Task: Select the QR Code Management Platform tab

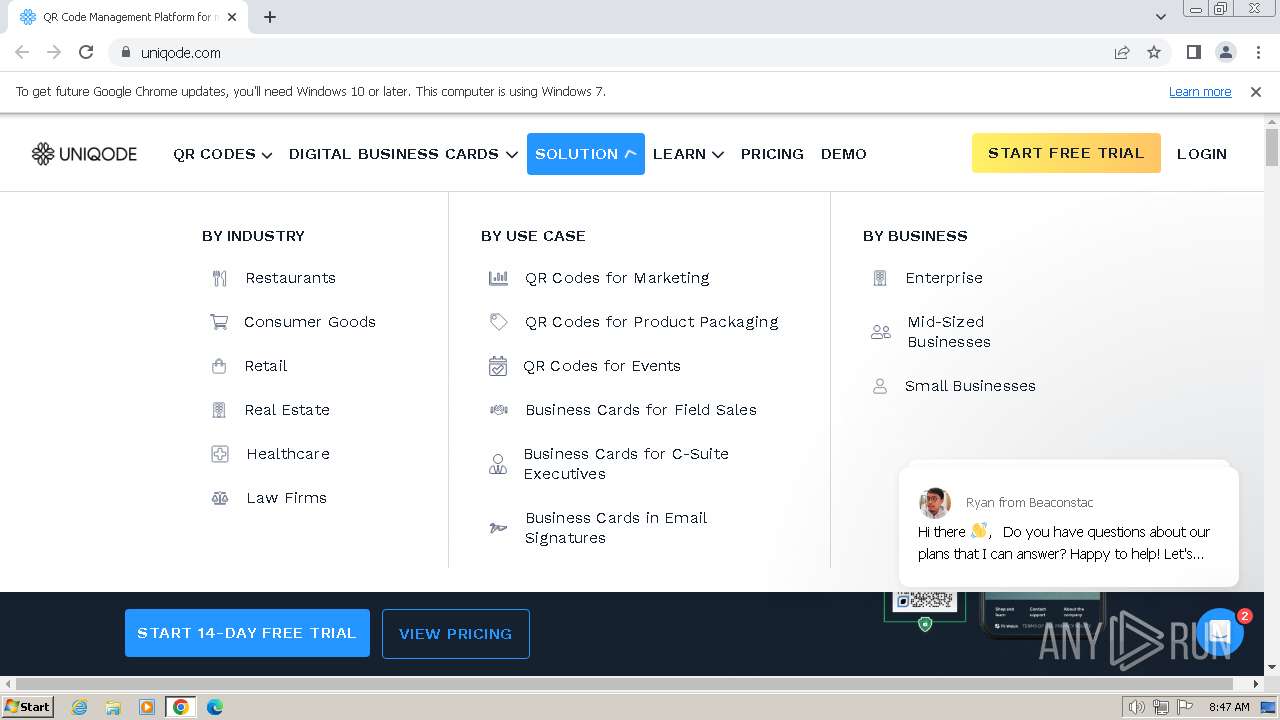Action: point(128,17)
